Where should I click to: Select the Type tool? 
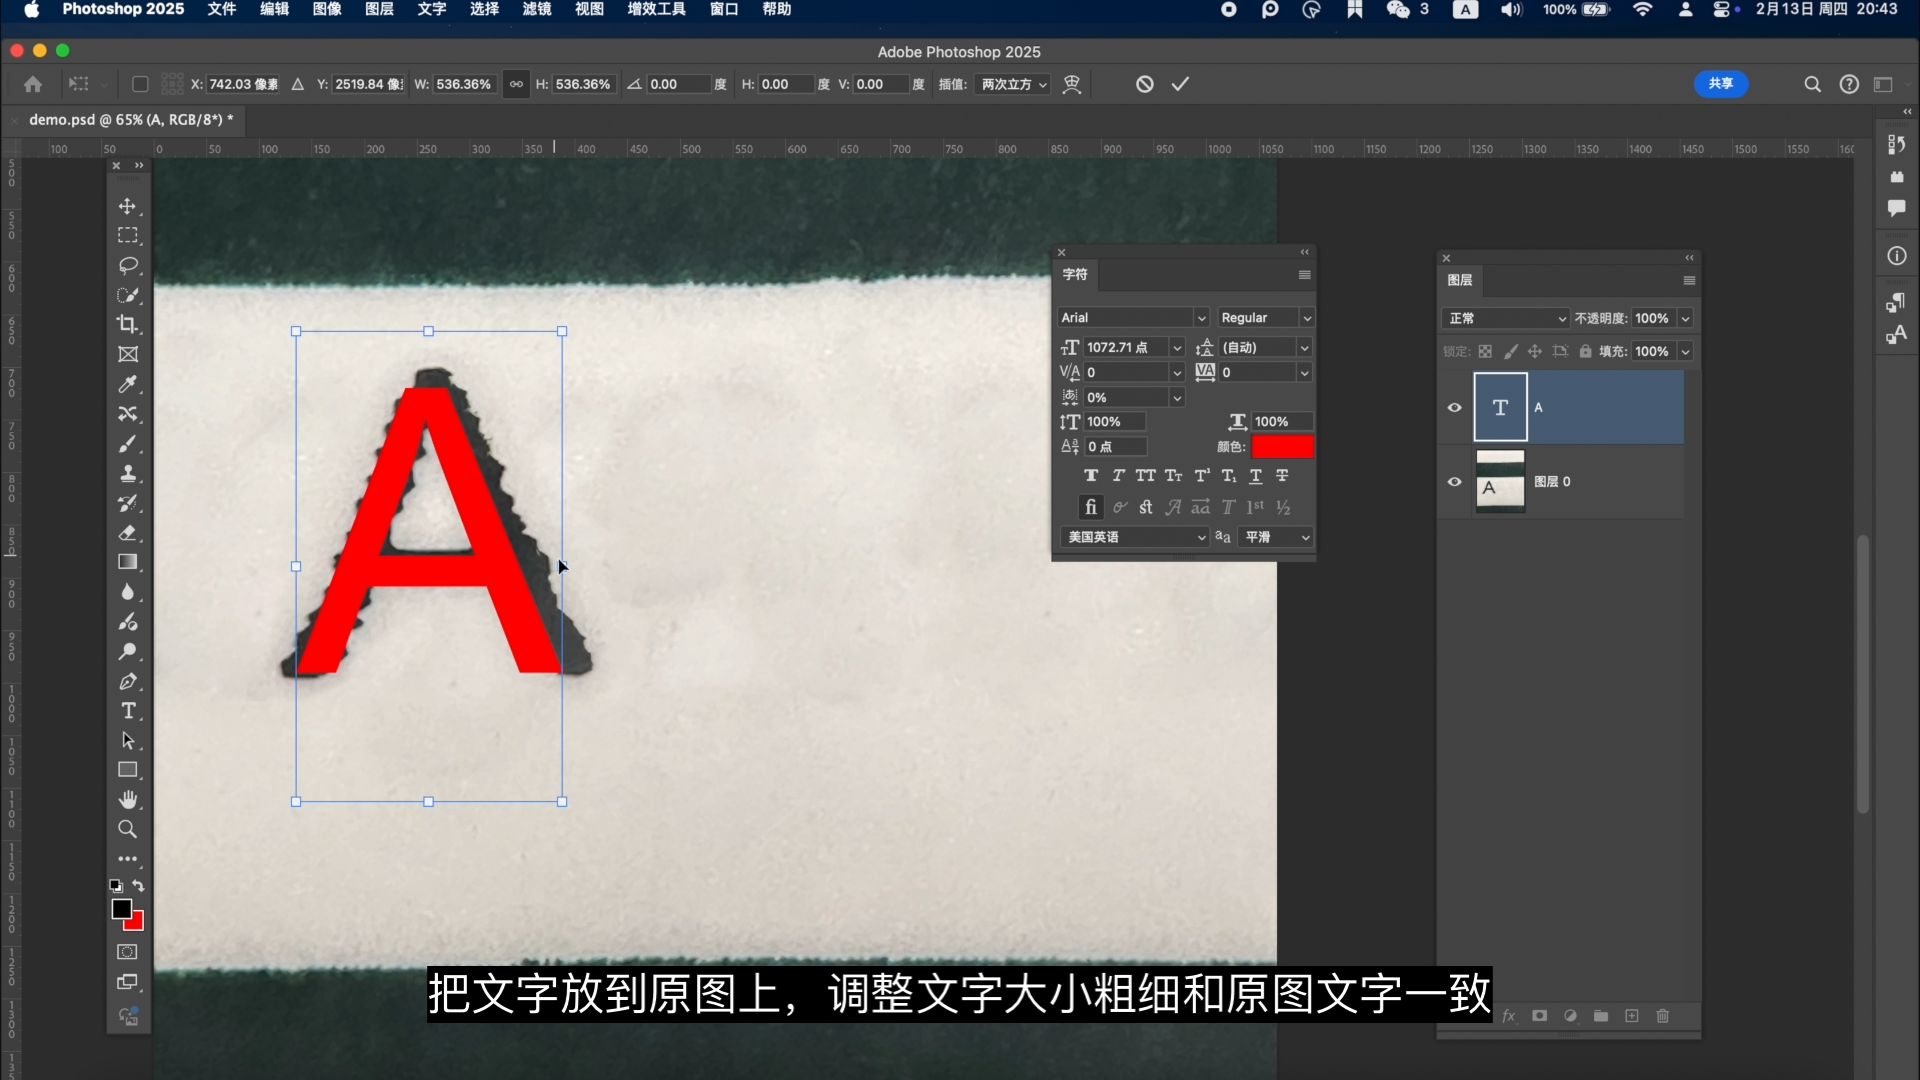[128, 711]
